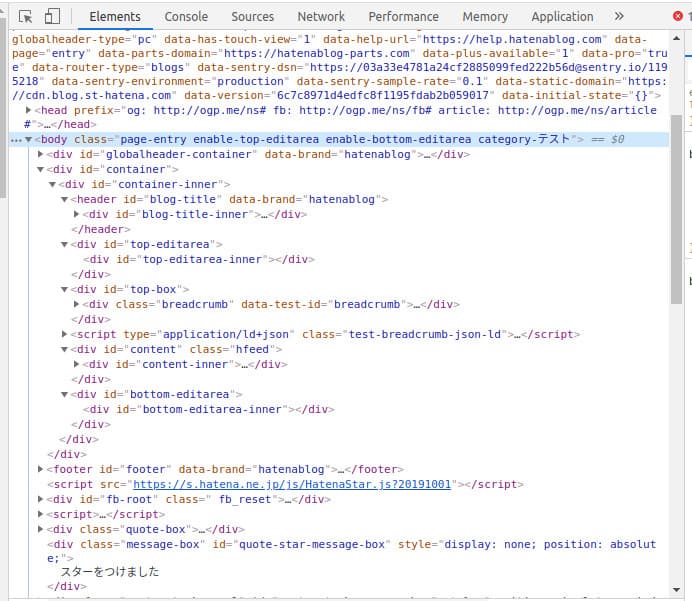This screenshot has height=601, width=692.
Task: Click the スターをつけました text node
Action: (x=109, y=572)
